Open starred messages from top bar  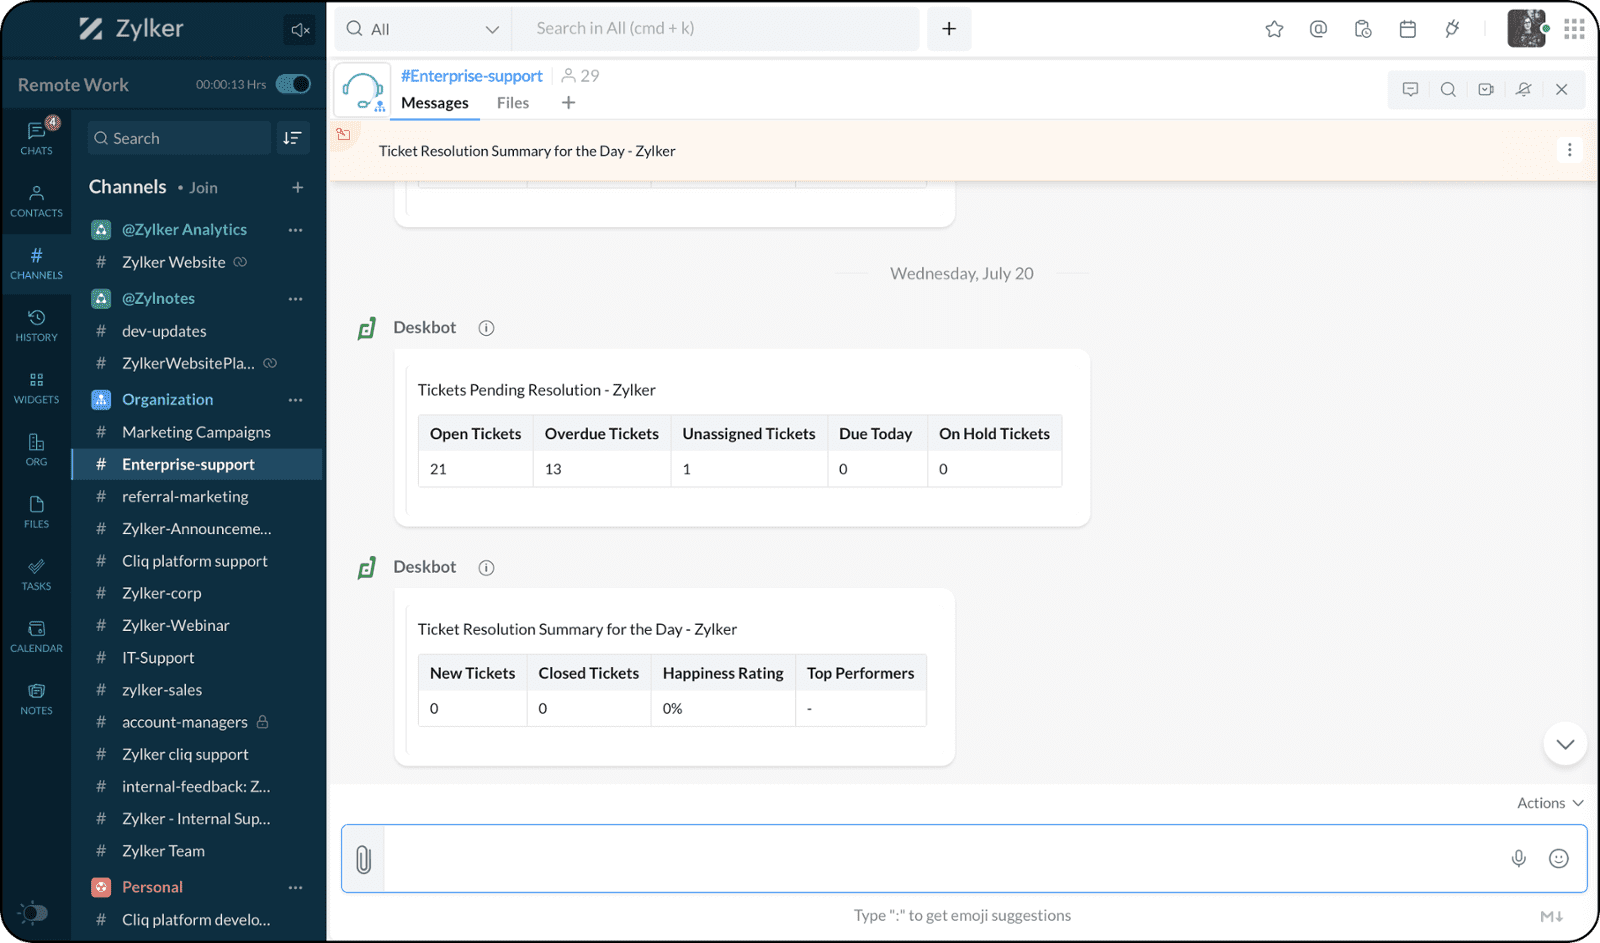[1274, 29]
